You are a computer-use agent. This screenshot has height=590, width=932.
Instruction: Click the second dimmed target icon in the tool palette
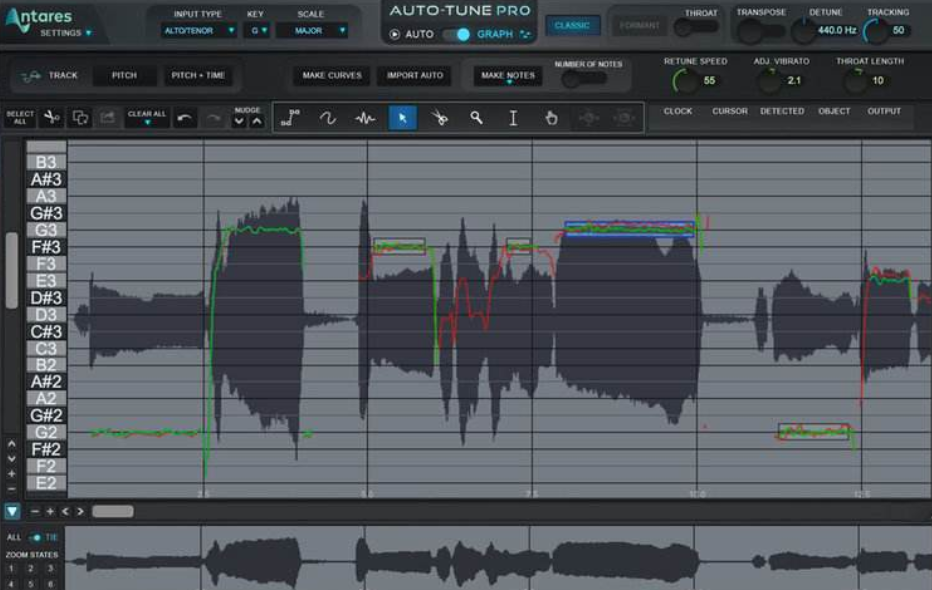point(624,118)
